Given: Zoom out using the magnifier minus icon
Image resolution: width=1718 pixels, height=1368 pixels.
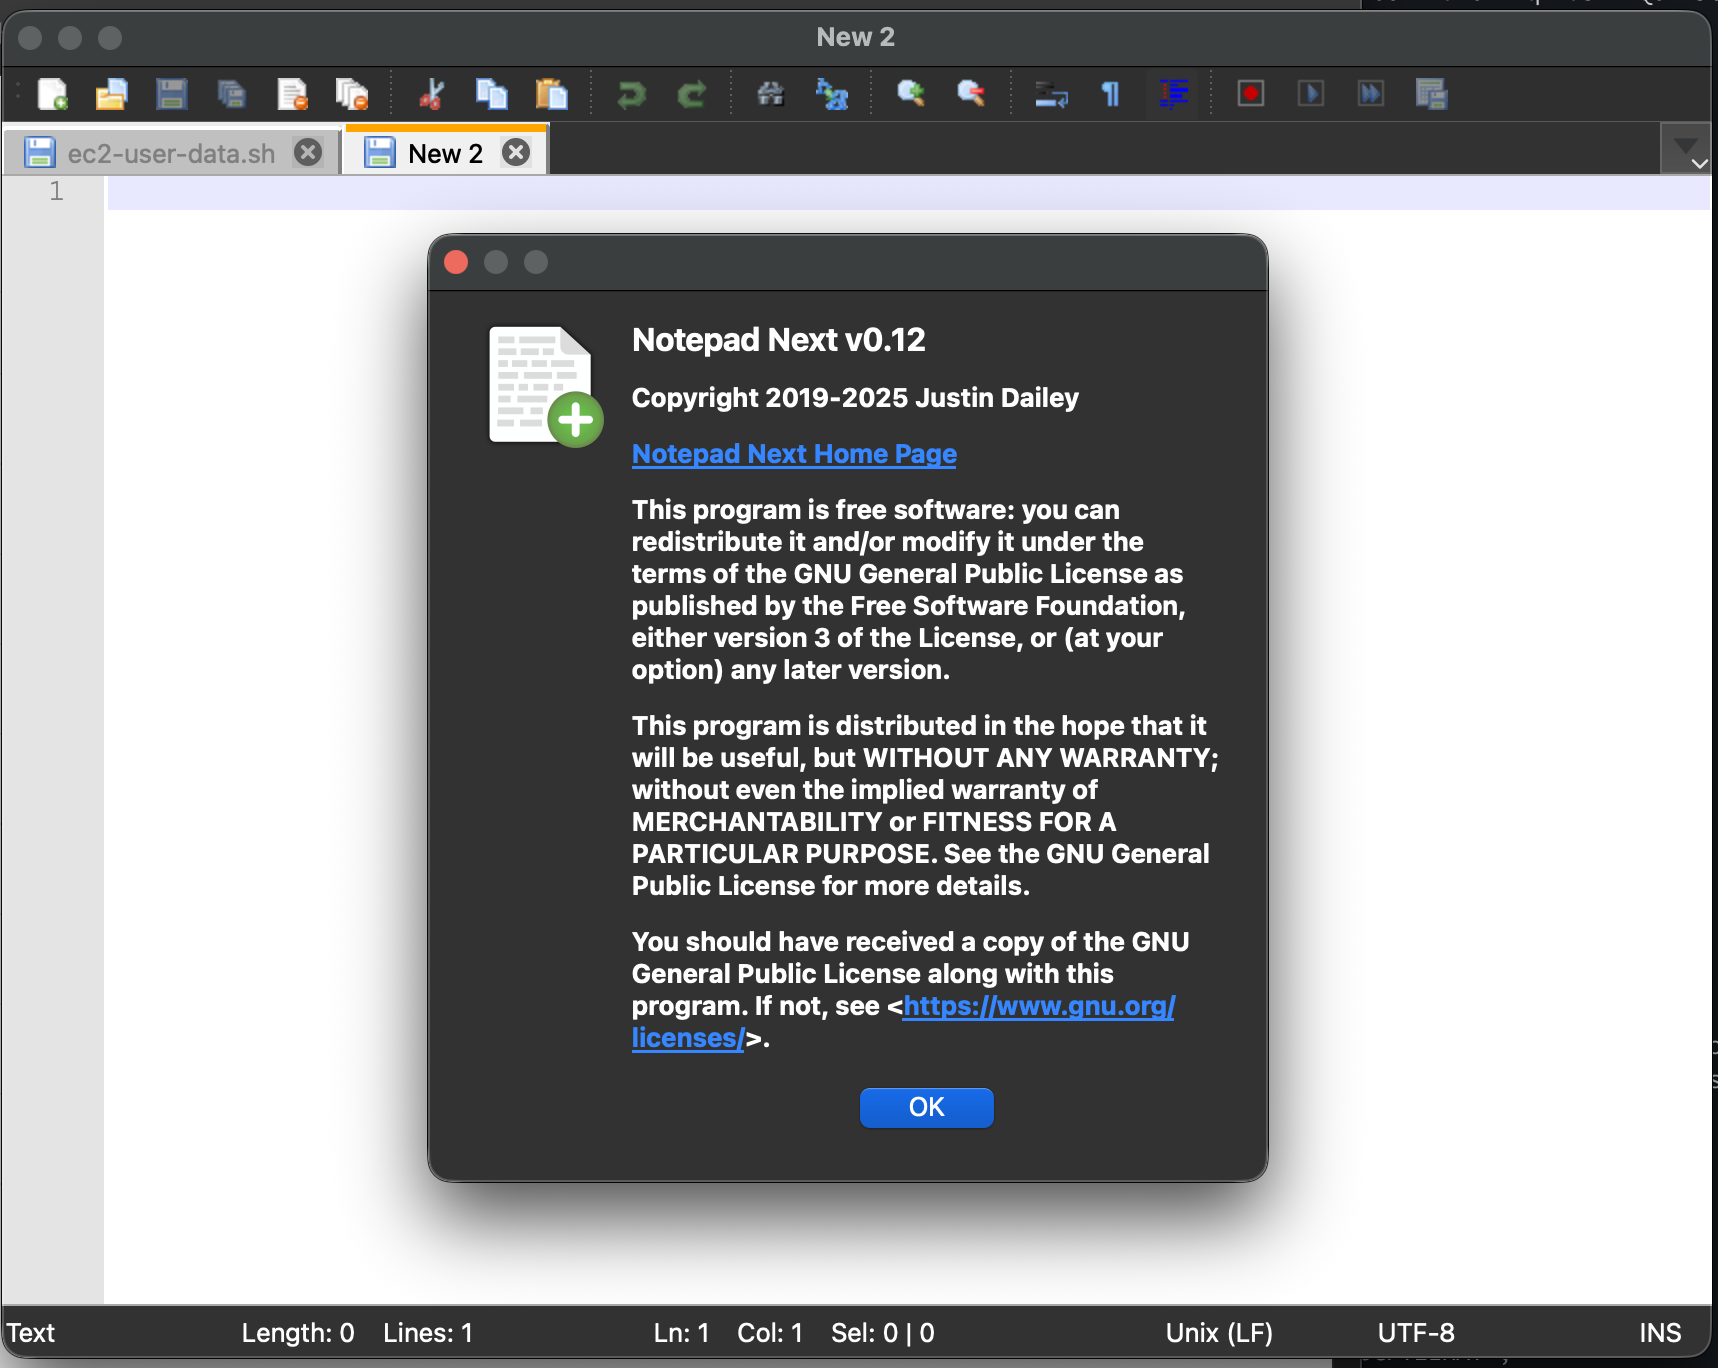Looking at the screenshot, I should coord(971,94).
